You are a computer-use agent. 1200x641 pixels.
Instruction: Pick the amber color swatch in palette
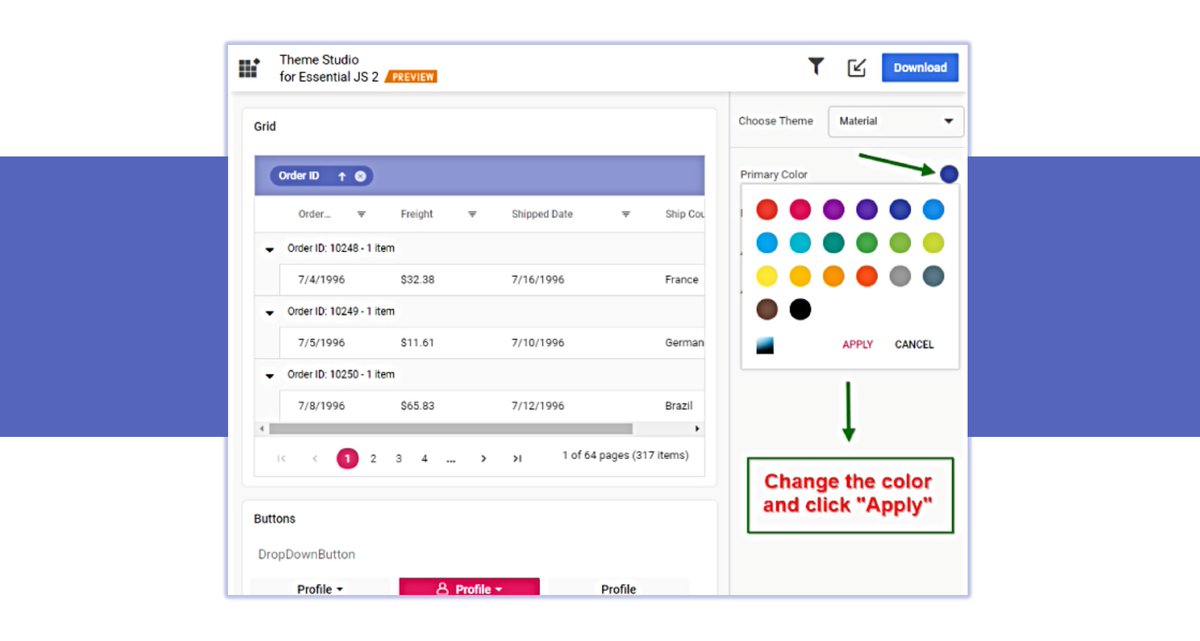800,276
